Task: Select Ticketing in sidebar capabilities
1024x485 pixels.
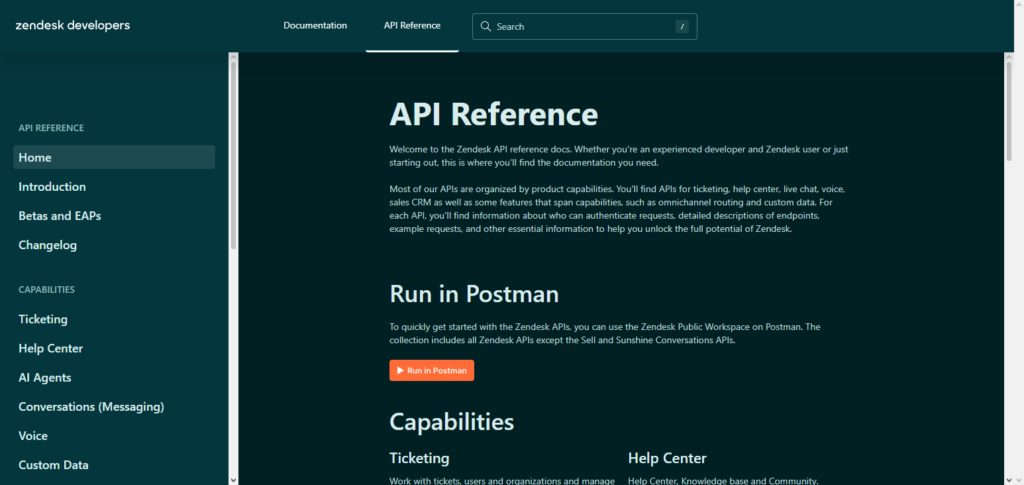Action: [x=43, y=319]
